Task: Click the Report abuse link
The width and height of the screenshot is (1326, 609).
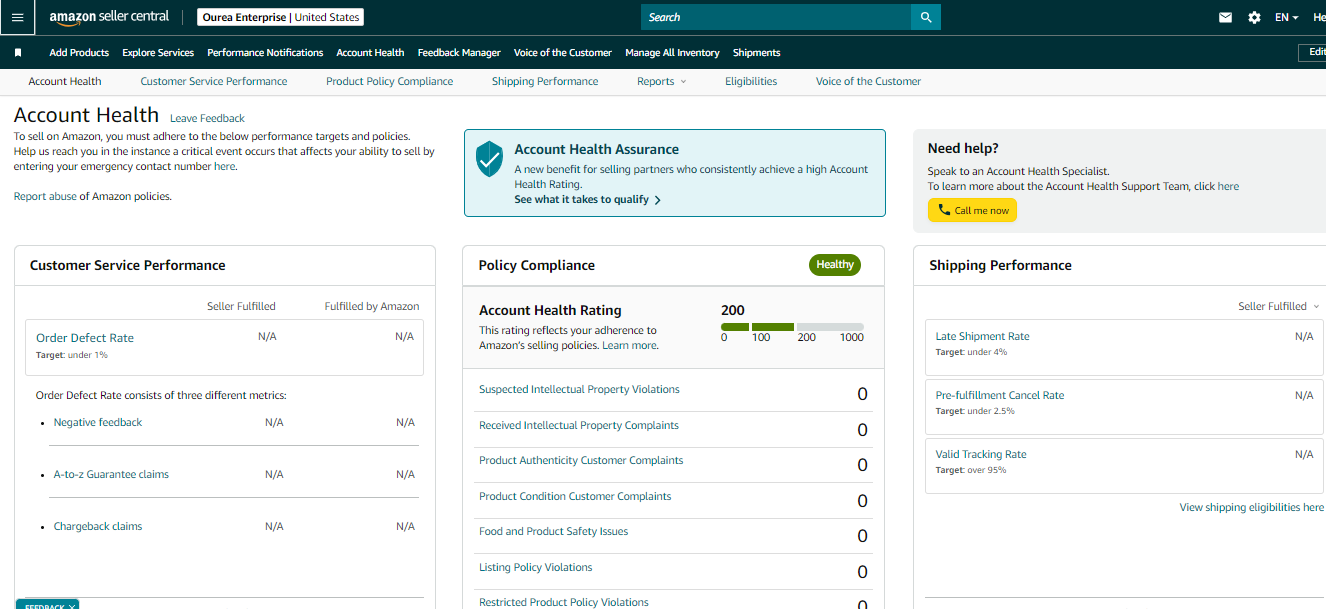Action: click(x=45, y=196)
